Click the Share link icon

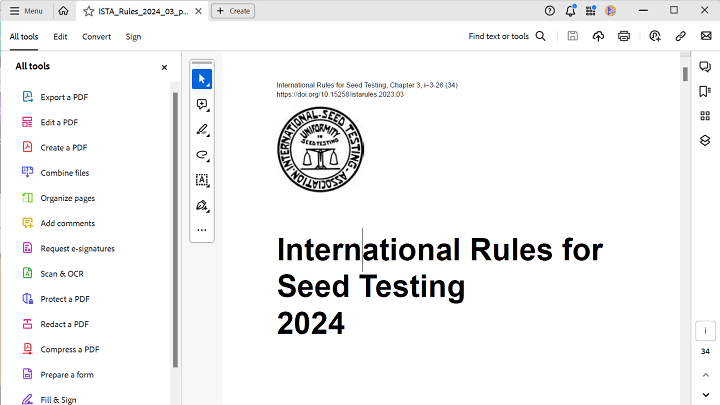[x=680, y=36]
